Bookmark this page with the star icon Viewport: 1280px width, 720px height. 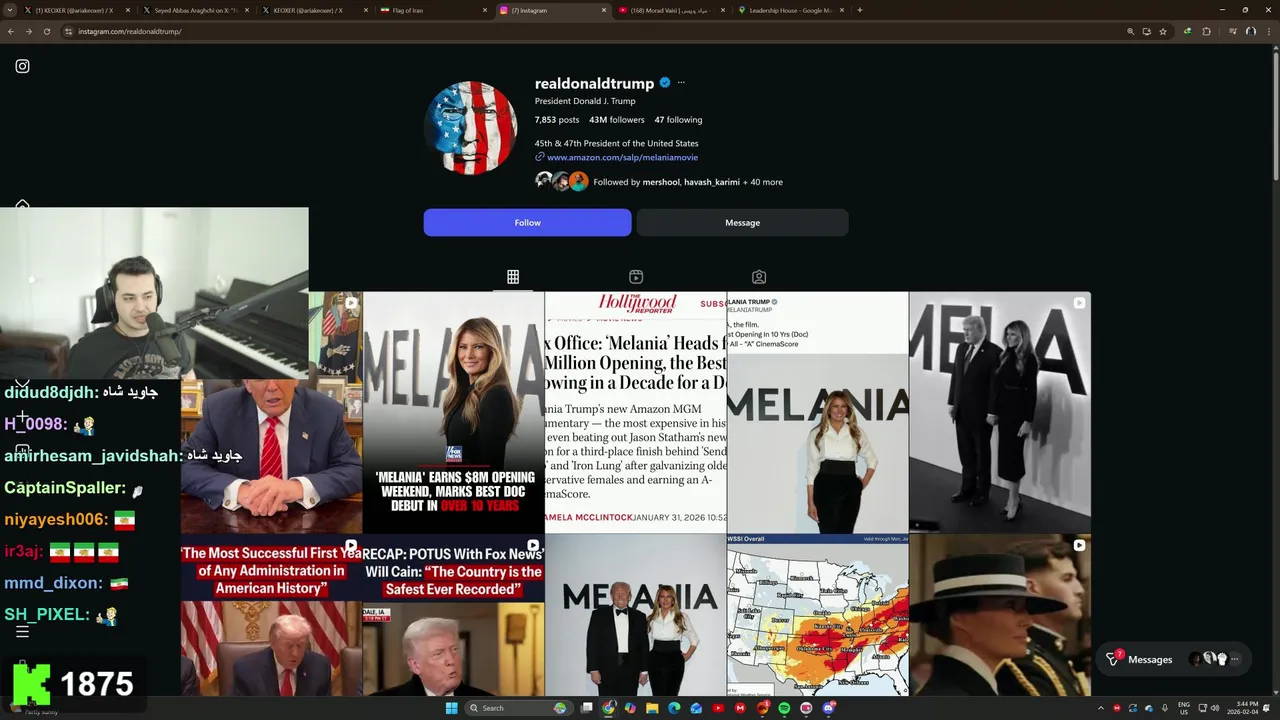coord(1163,31)
